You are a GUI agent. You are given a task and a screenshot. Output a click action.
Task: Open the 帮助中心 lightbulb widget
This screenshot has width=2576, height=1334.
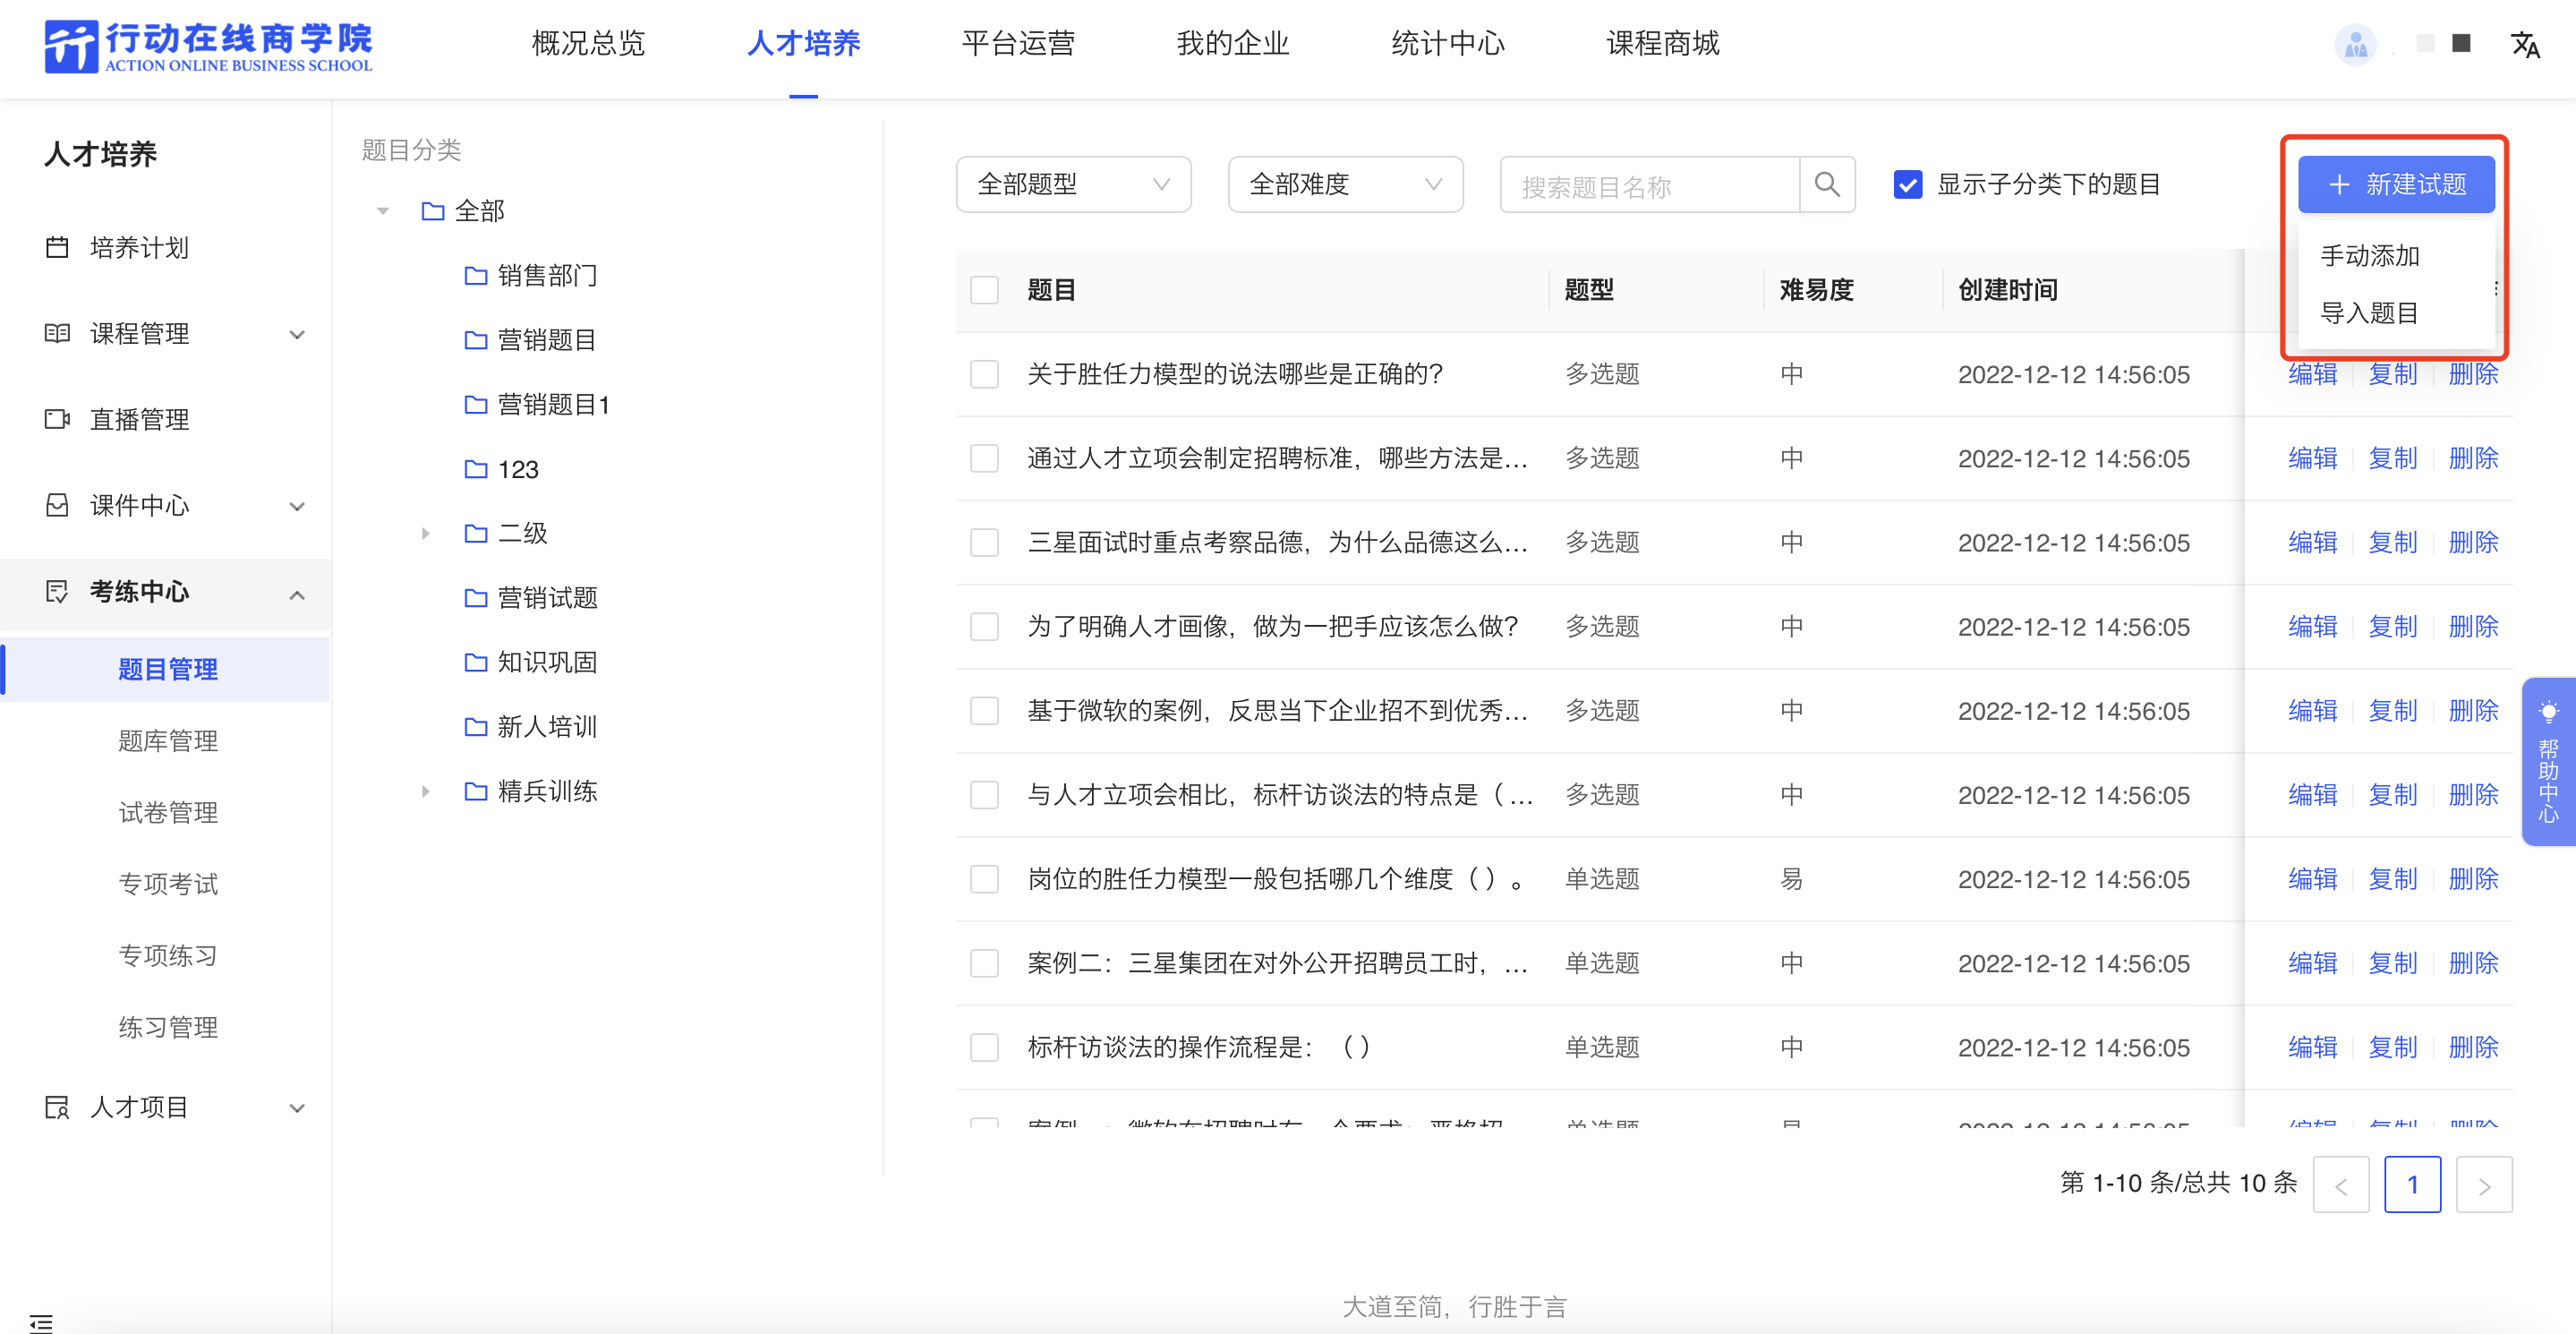tap(2548, 761)
